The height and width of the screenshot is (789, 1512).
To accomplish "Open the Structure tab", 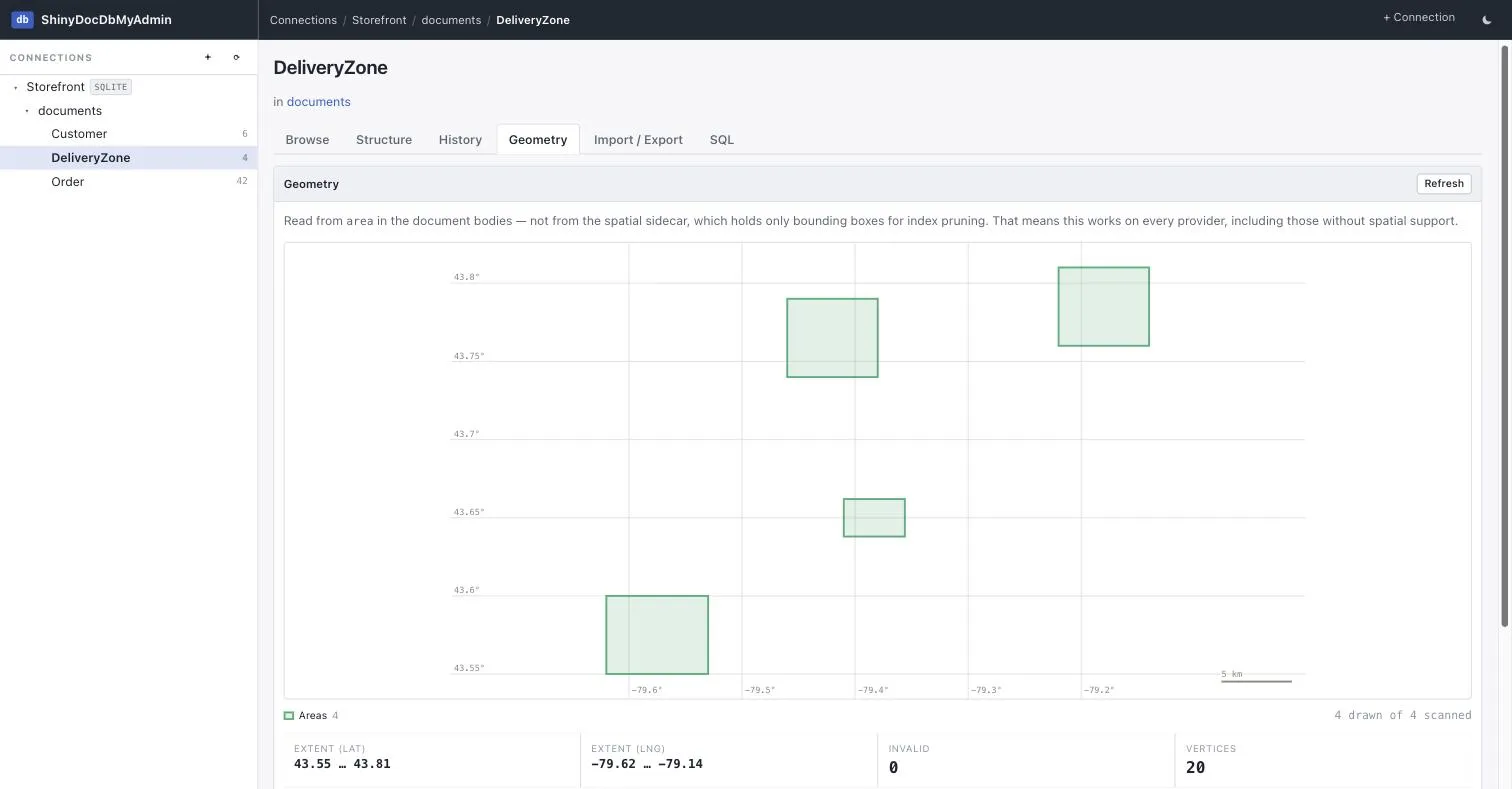I will click(384, 139).
